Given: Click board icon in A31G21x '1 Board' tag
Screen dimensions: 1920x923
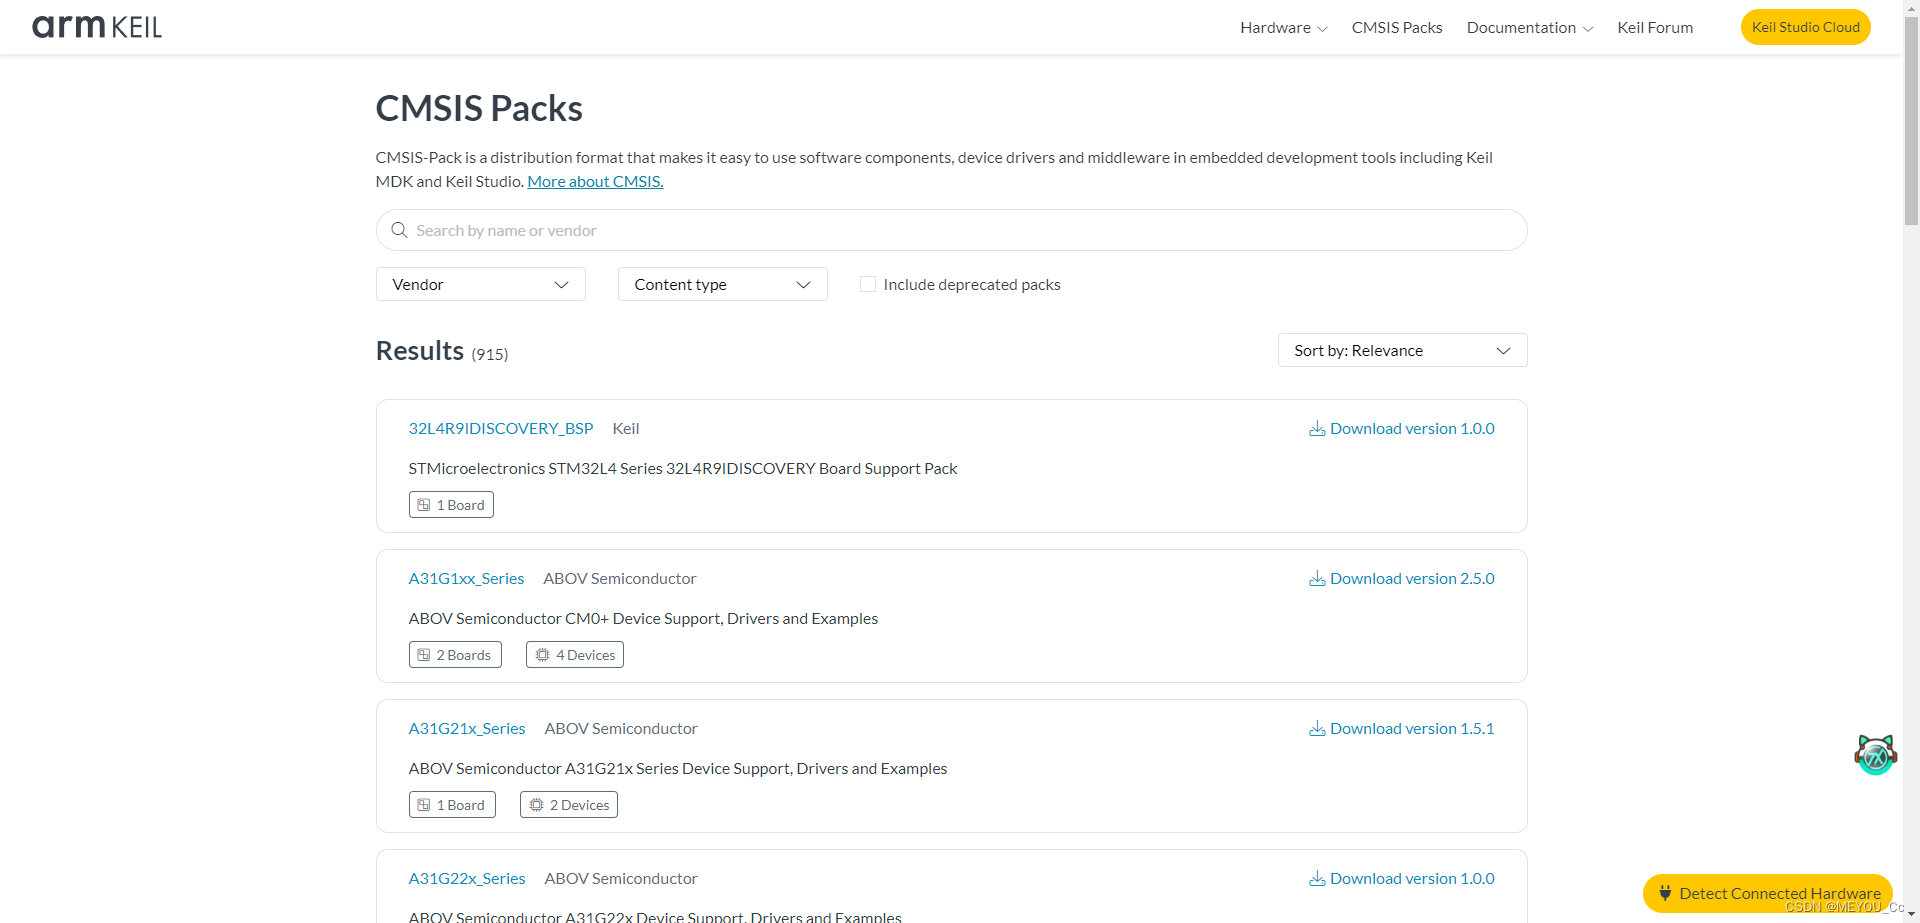Looking at the screenshot, I should 424,805.
